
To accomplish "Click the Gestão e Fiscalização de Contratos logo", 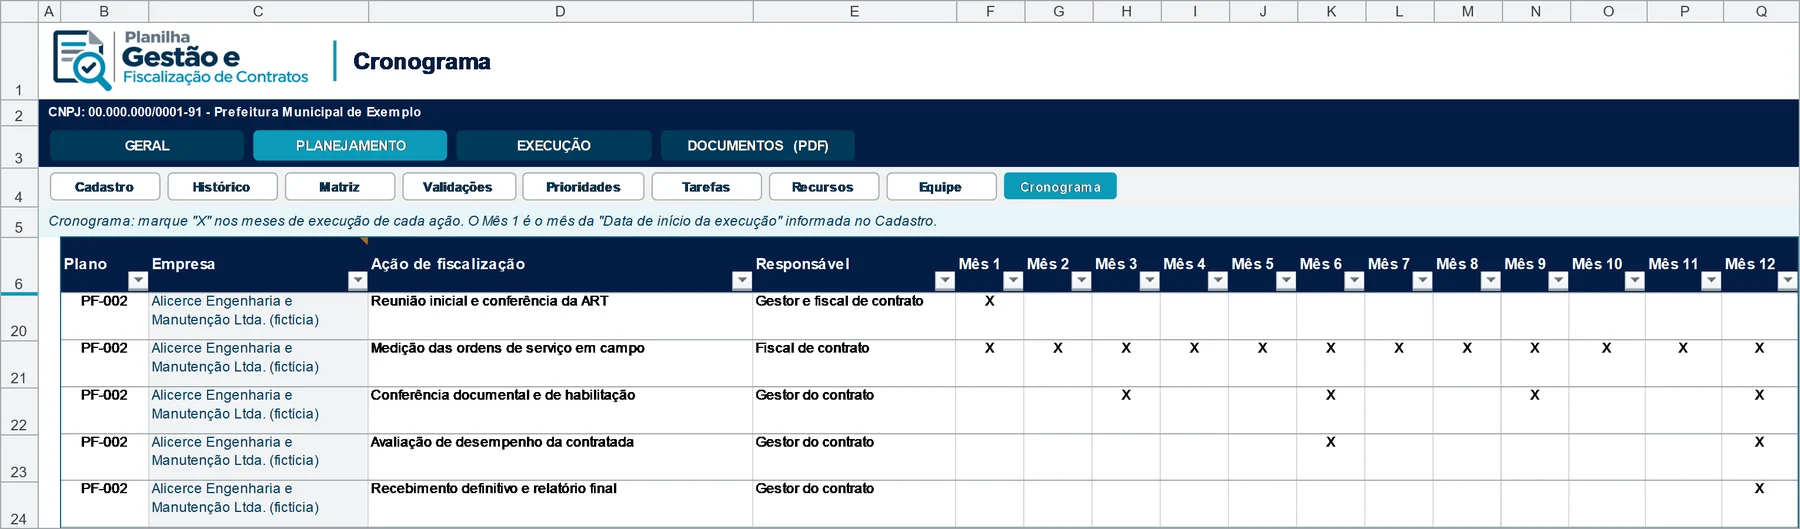I will pyautogui.click(x=181, y=60).
